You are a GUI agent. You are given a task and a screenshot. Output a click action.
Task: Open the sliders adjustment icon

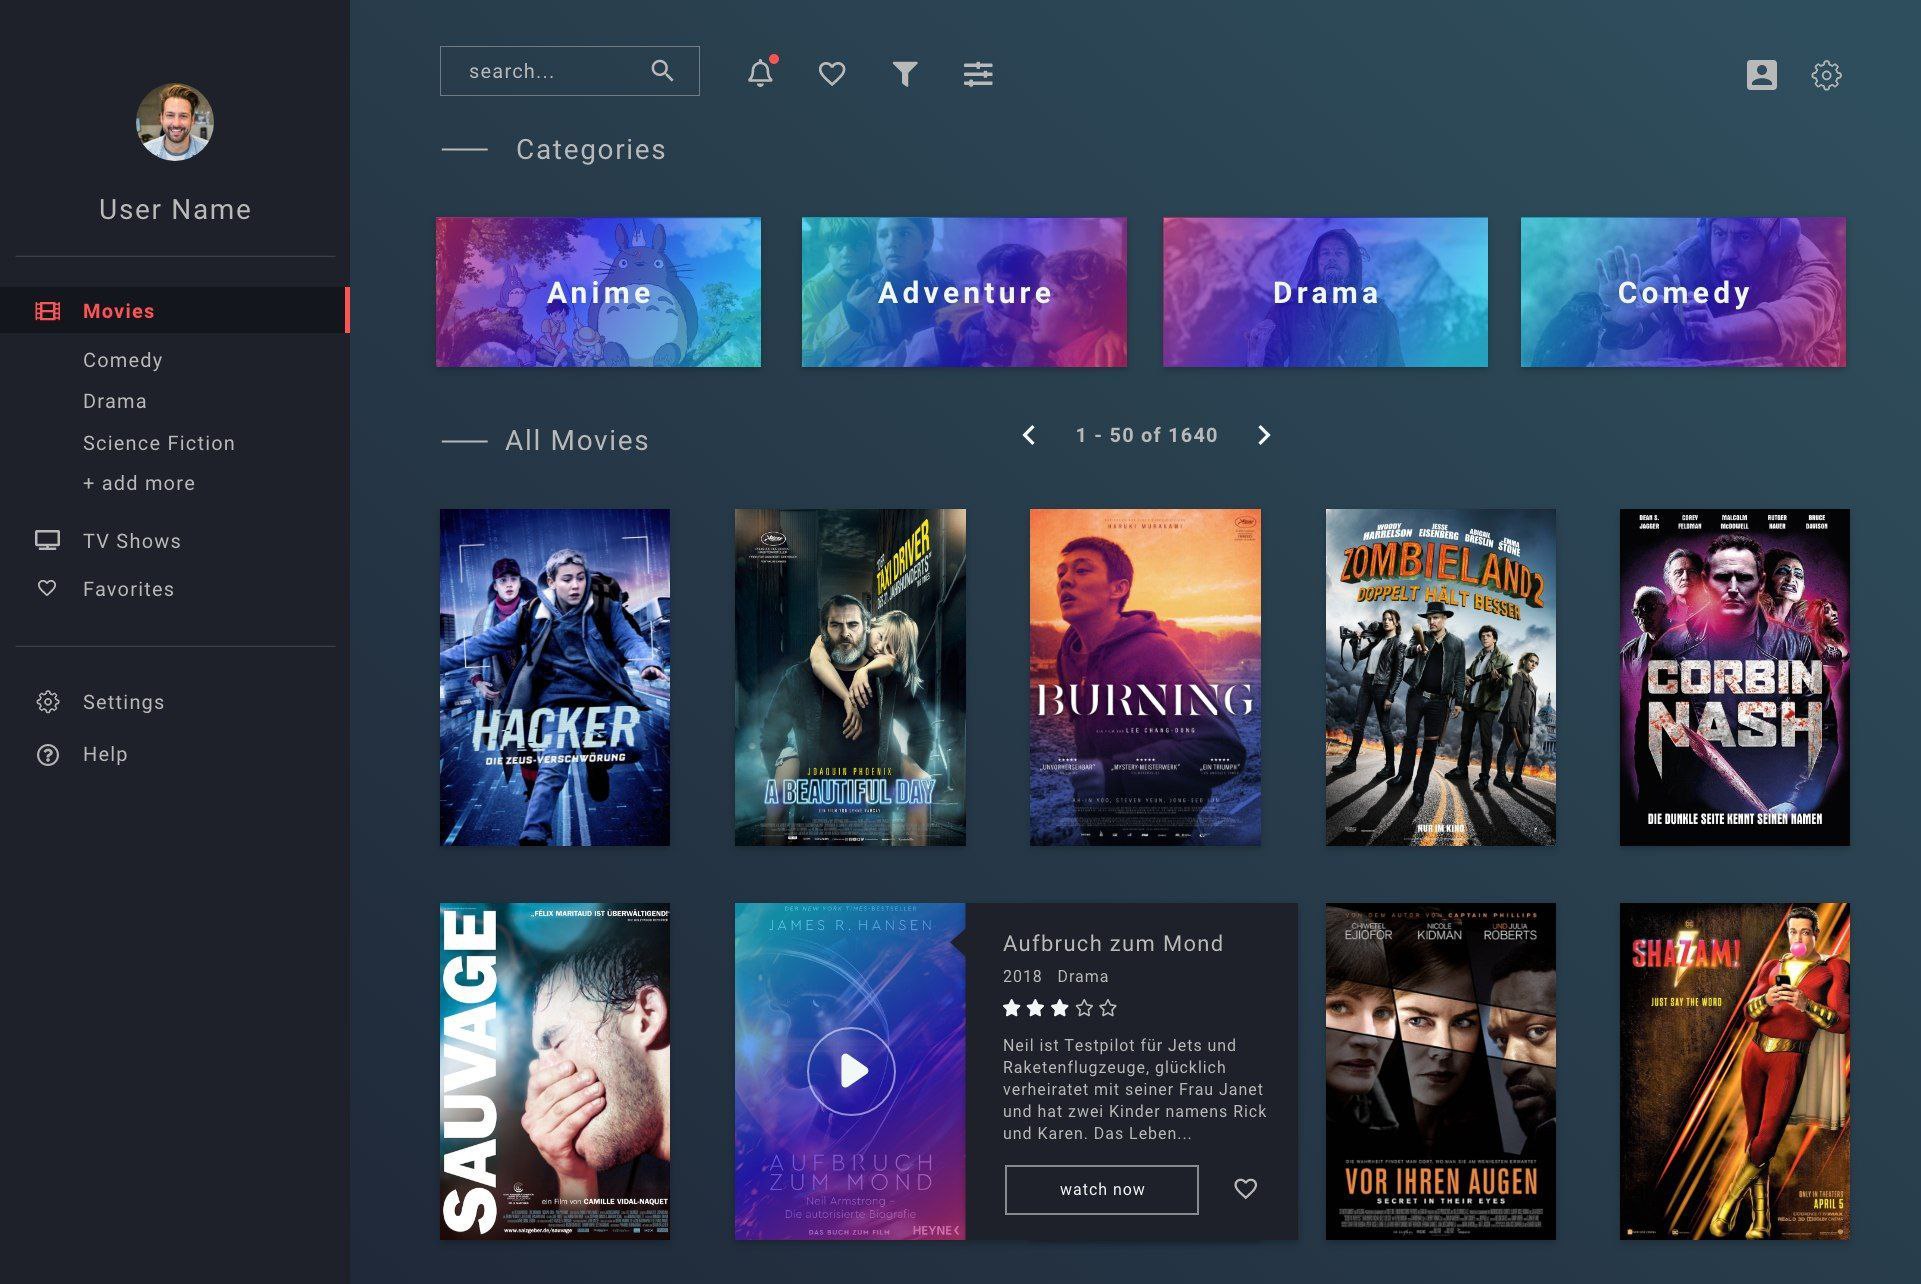[978, 74]
